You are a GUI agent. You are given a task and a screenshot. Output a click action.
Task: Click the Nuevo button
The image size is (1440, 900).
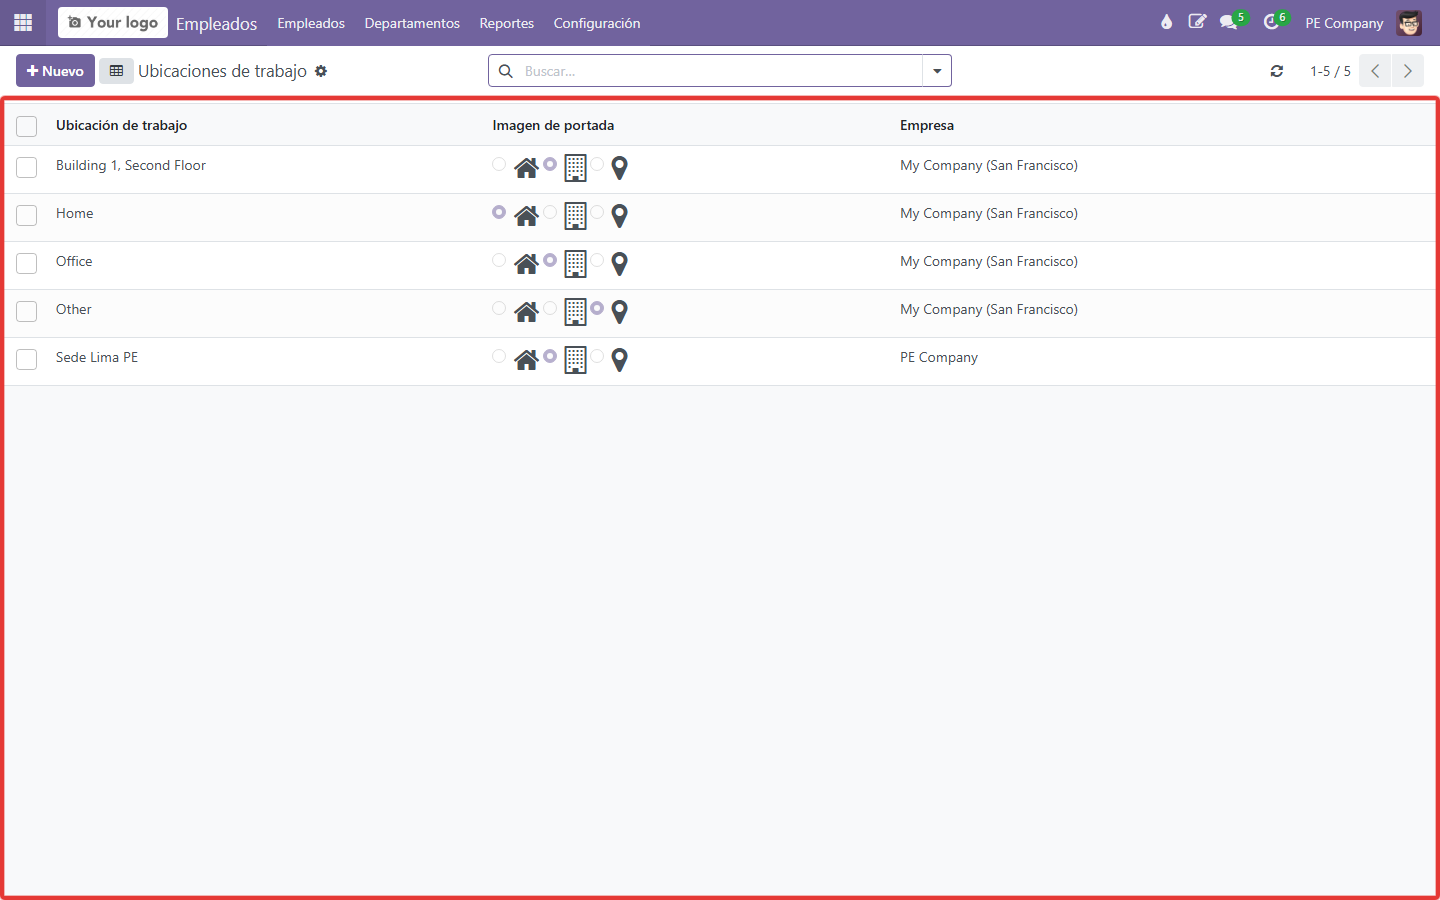pyautogui.click(x=55, y=71)
